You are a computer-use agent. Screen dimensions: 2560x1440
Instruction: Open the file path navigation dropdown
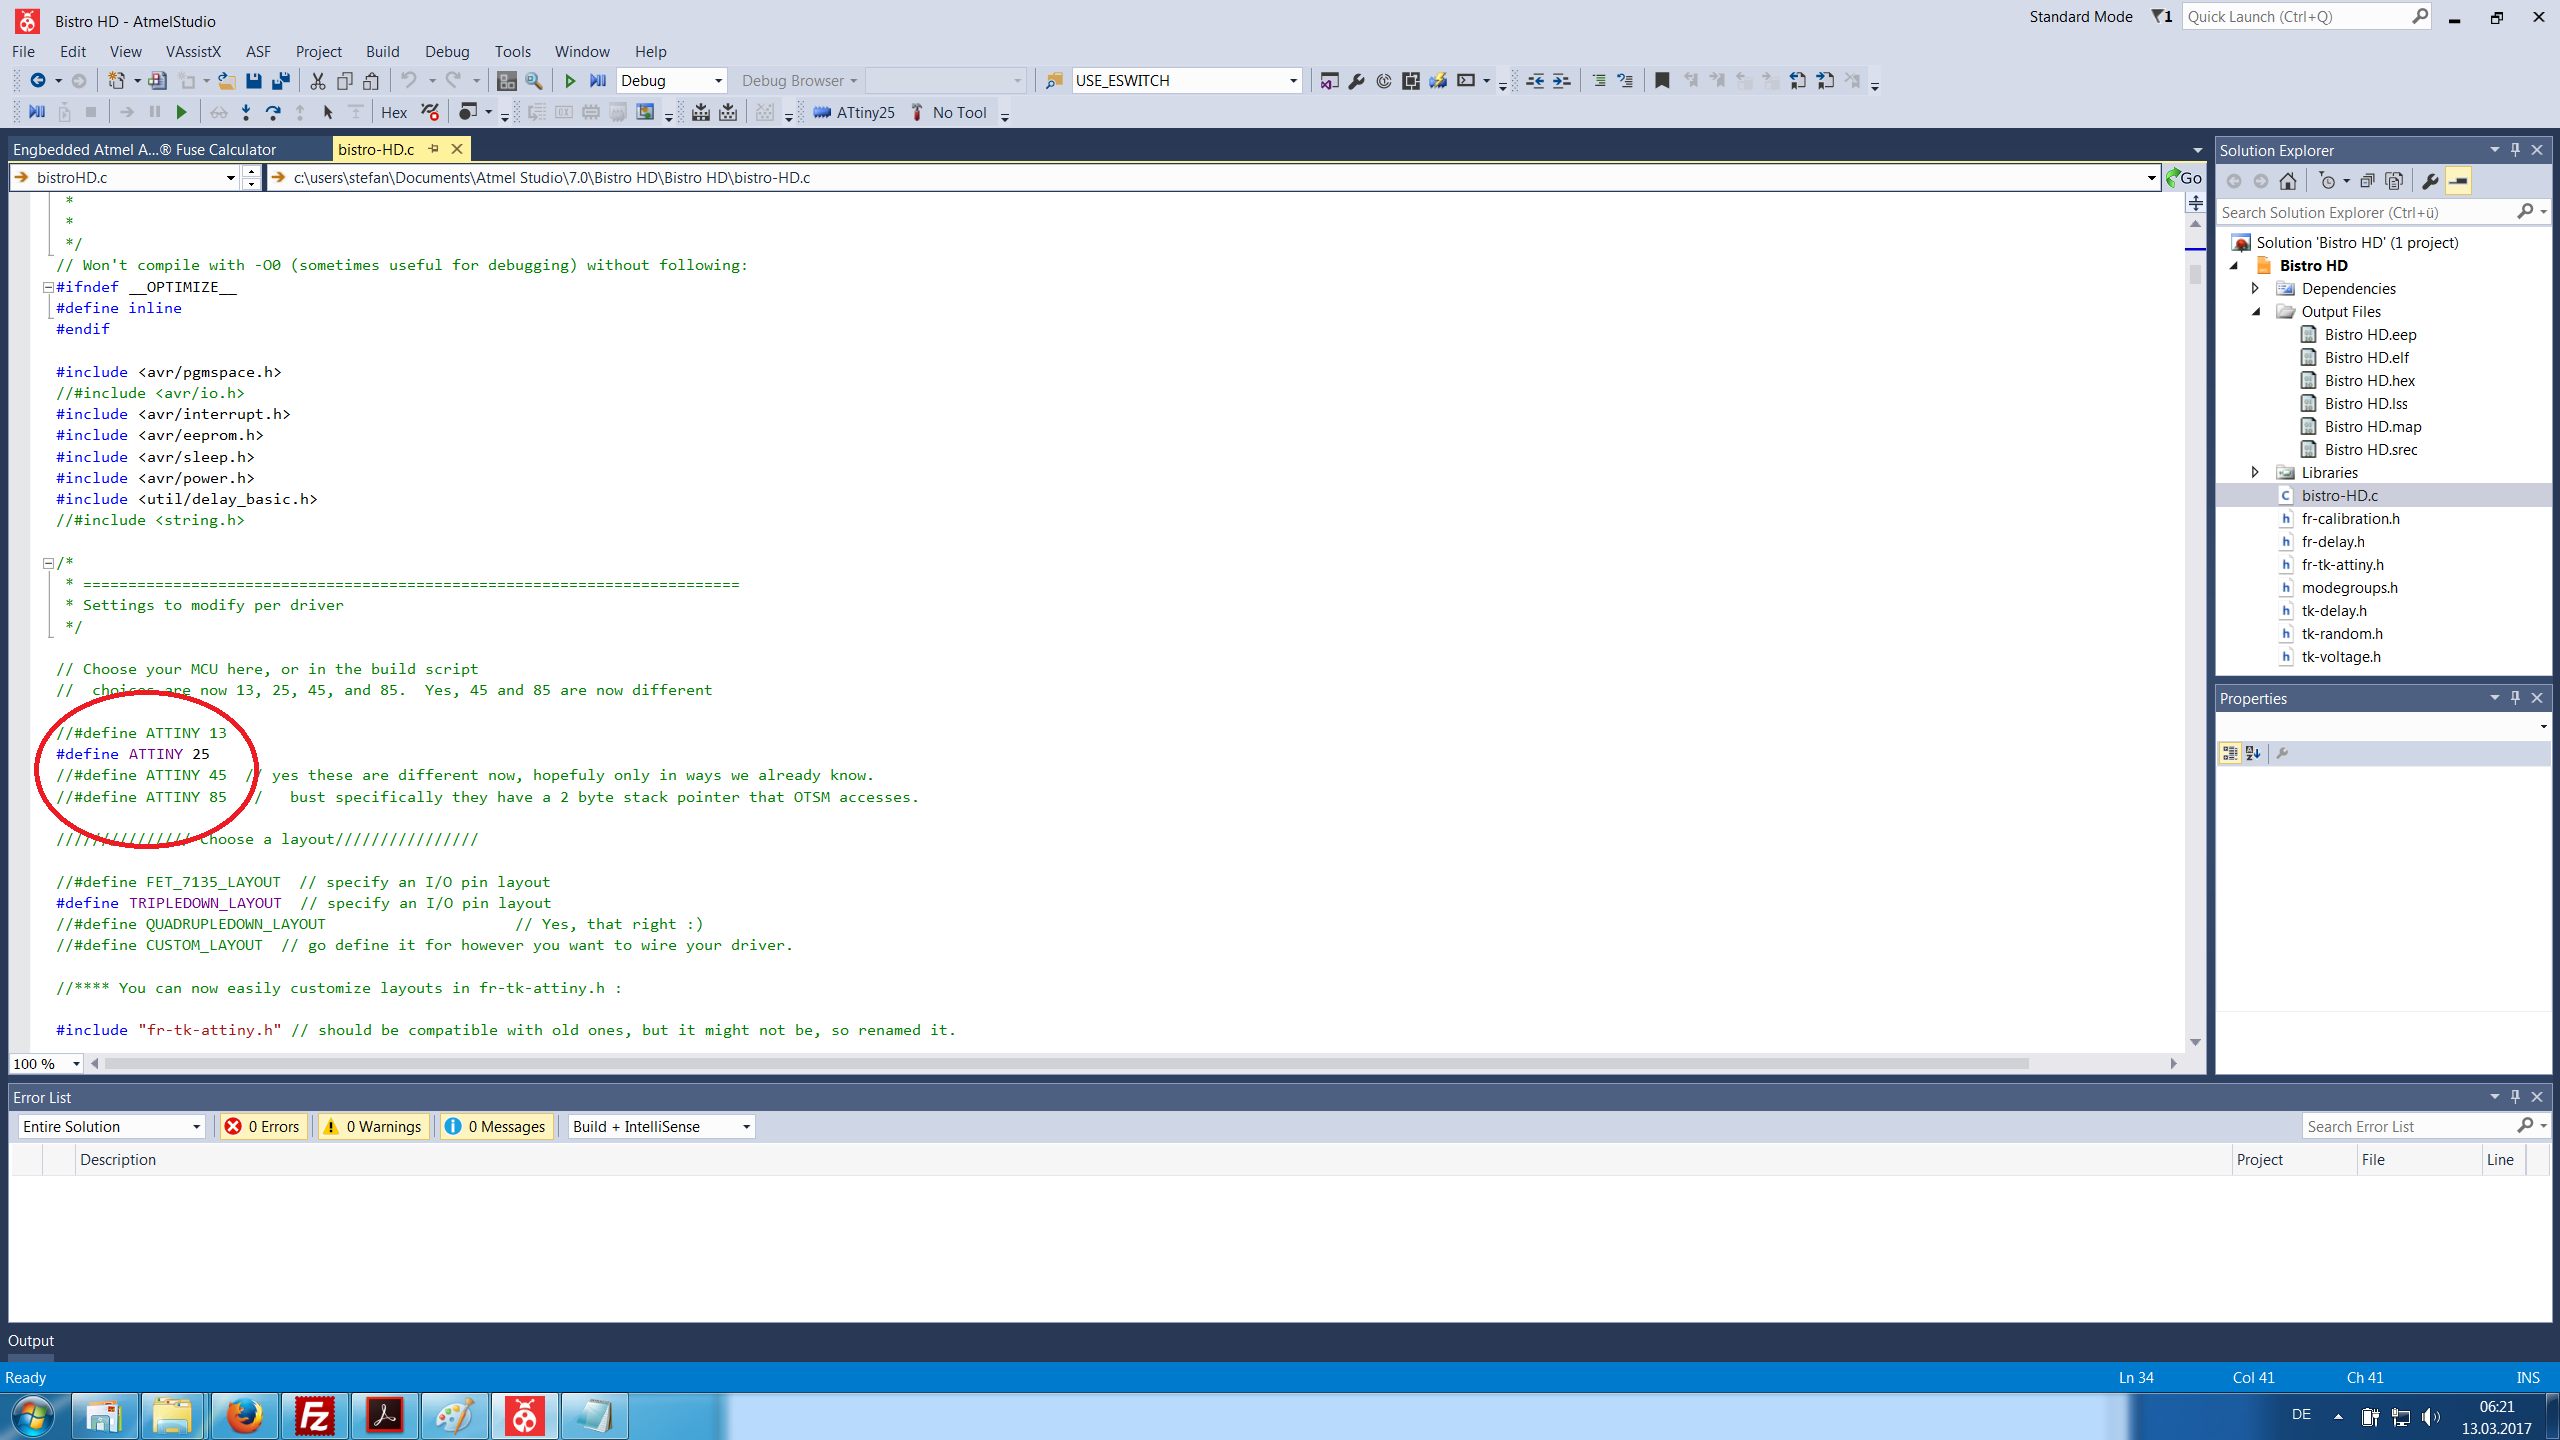pos(2151,178)
